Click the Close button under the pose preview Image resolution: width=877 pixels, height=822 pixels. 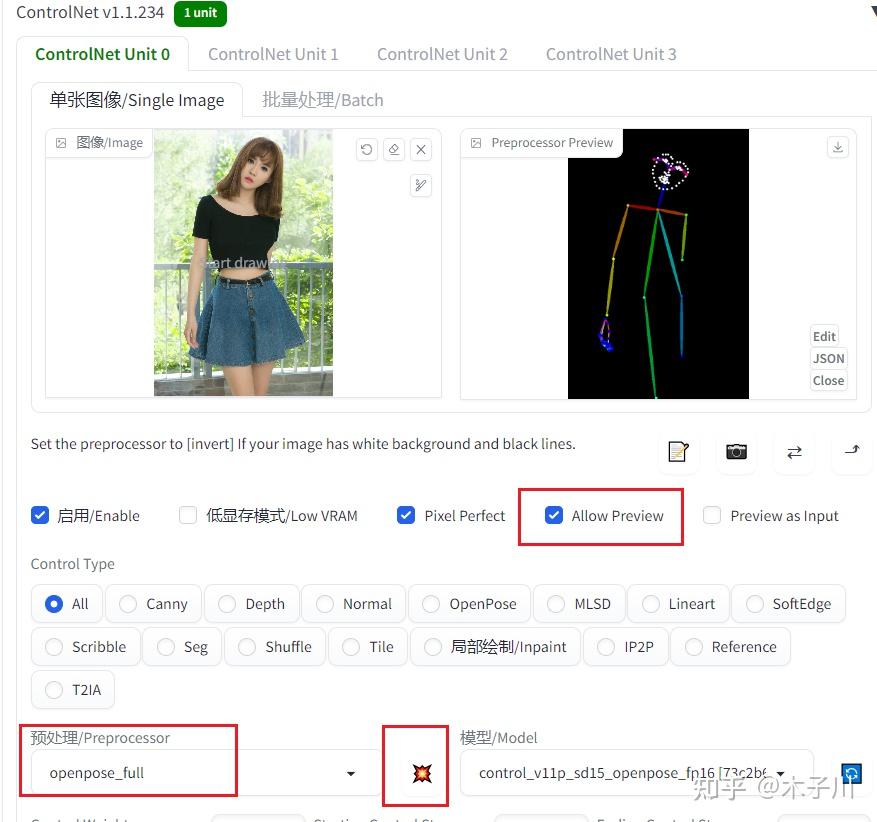click(x=828, y=380)
